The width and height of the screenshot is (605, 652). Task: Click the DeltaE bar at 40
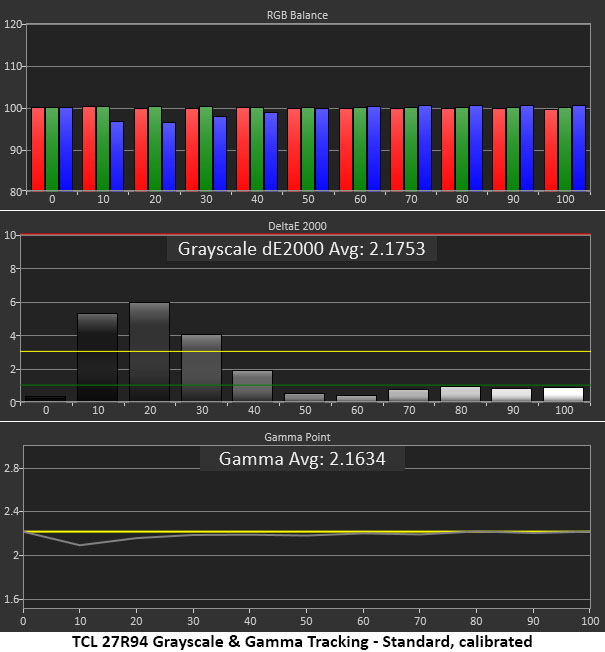point(253,386)
